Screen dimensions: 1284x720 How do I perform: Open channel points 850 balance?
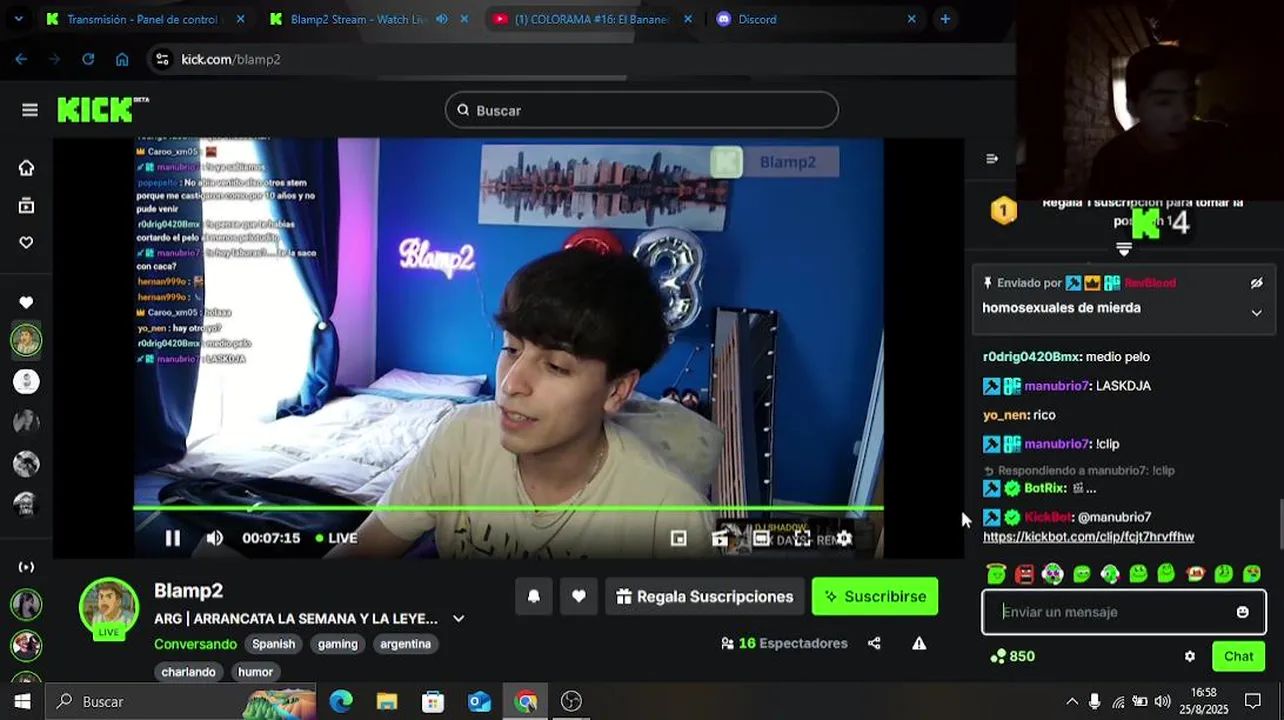coord(1011,656)
